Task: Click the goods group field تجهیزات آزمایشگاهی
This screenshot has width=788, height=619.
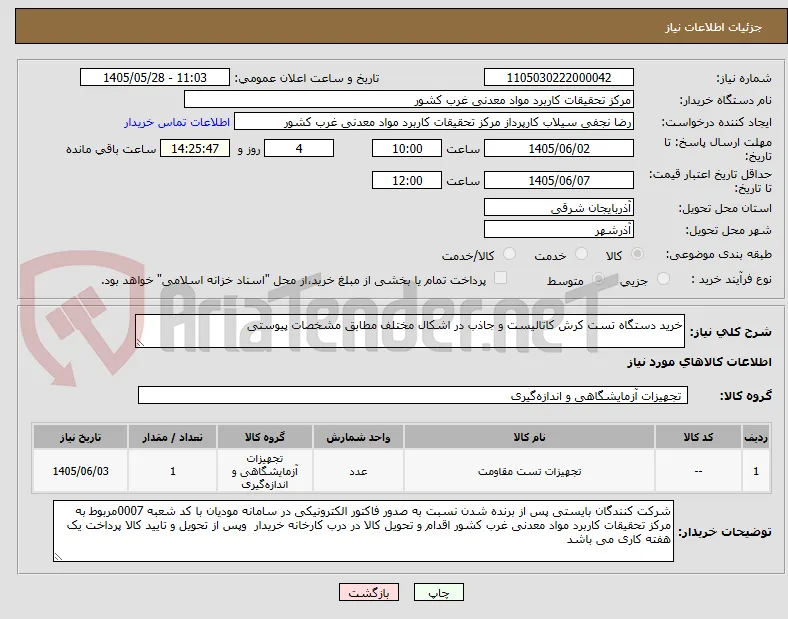Action: click(413, 395)
